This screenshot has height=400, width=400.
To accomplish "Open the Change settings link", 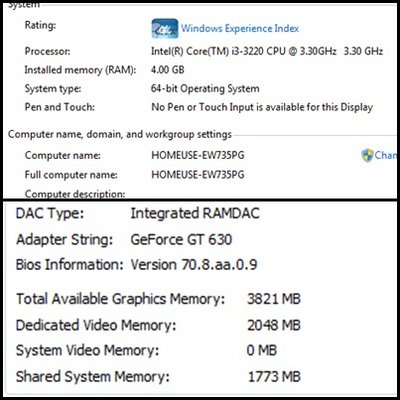I will tap(386, 155).
